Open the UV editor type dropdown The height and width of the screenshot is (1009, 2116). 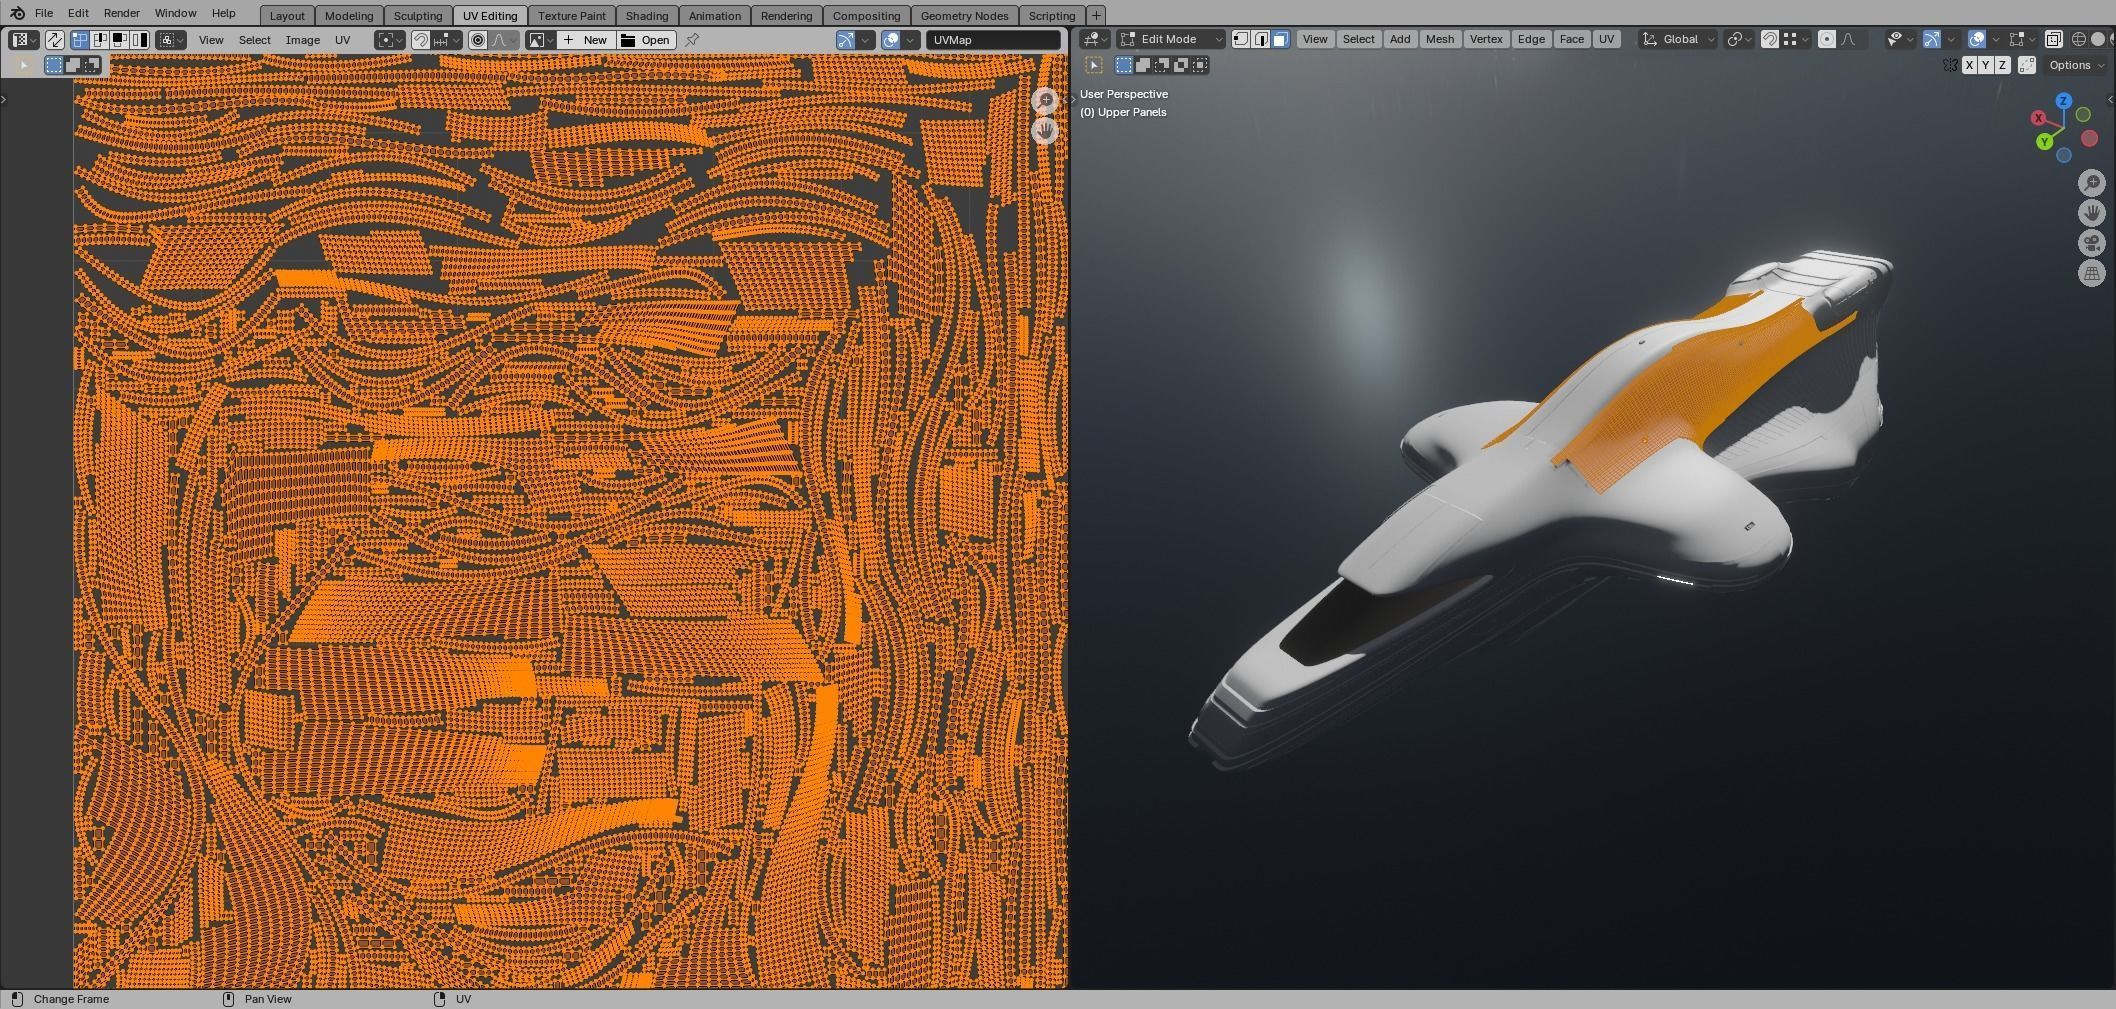[24, 40]
